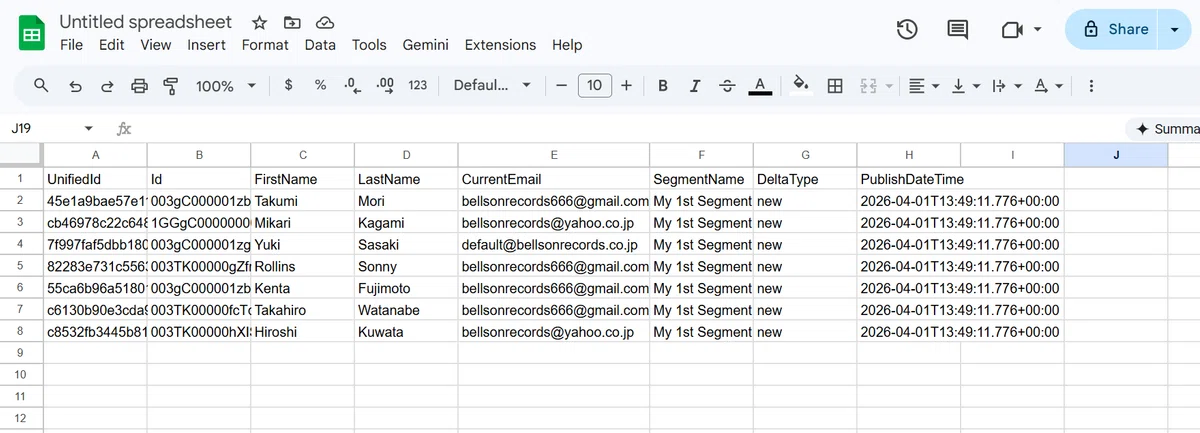Open the Tools menu
This screenshot has height=433, width=1200.
[x=369, y=45]
